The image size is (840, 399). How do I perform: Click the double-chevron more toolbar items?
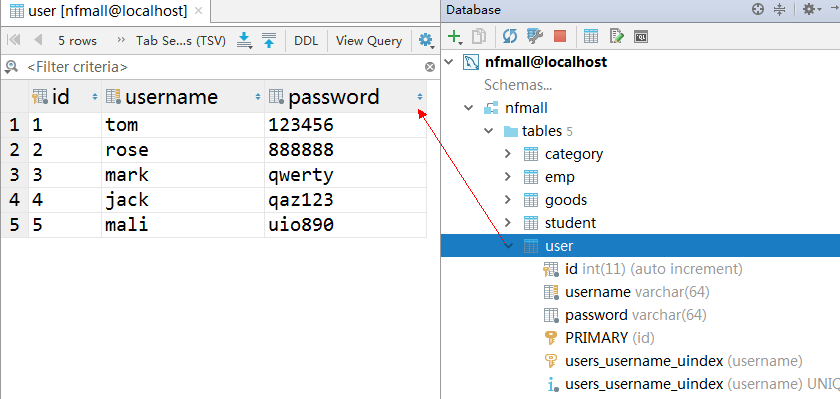pos(121,40)
